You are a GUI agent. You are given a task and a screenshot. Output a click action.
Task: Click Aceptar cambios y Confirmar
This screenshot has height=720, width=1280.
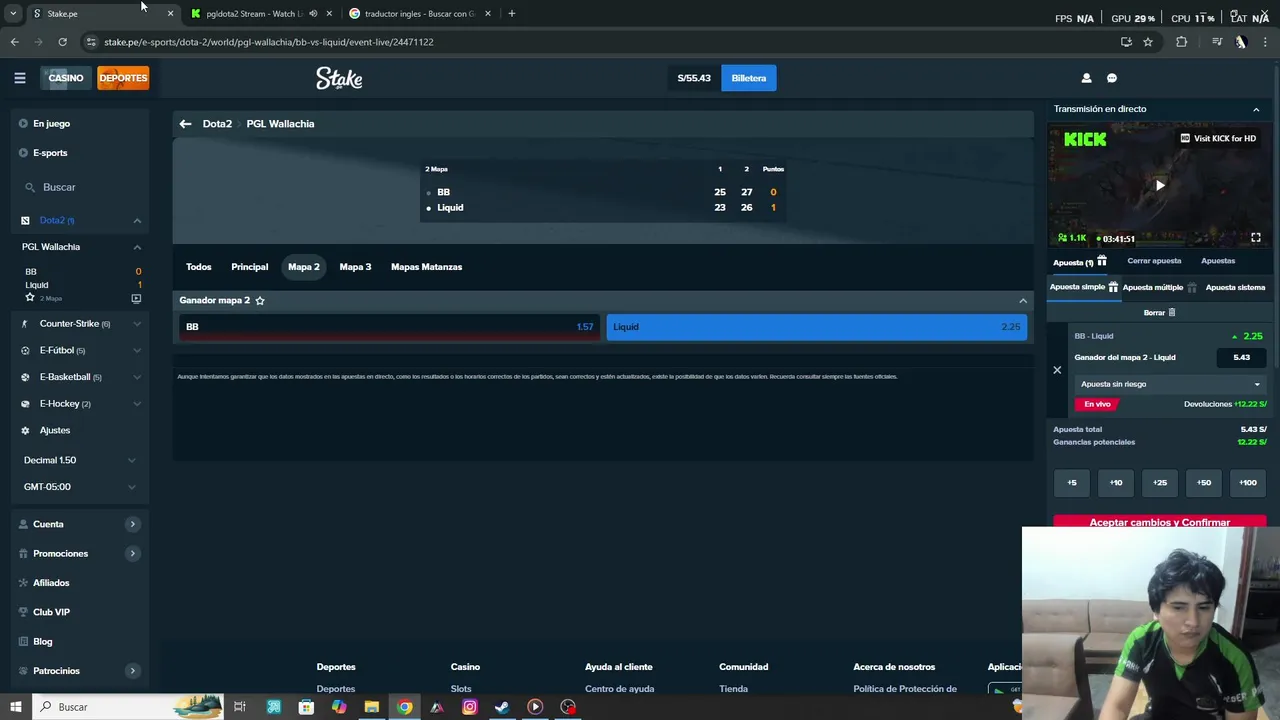click(x=1160, y=522)
